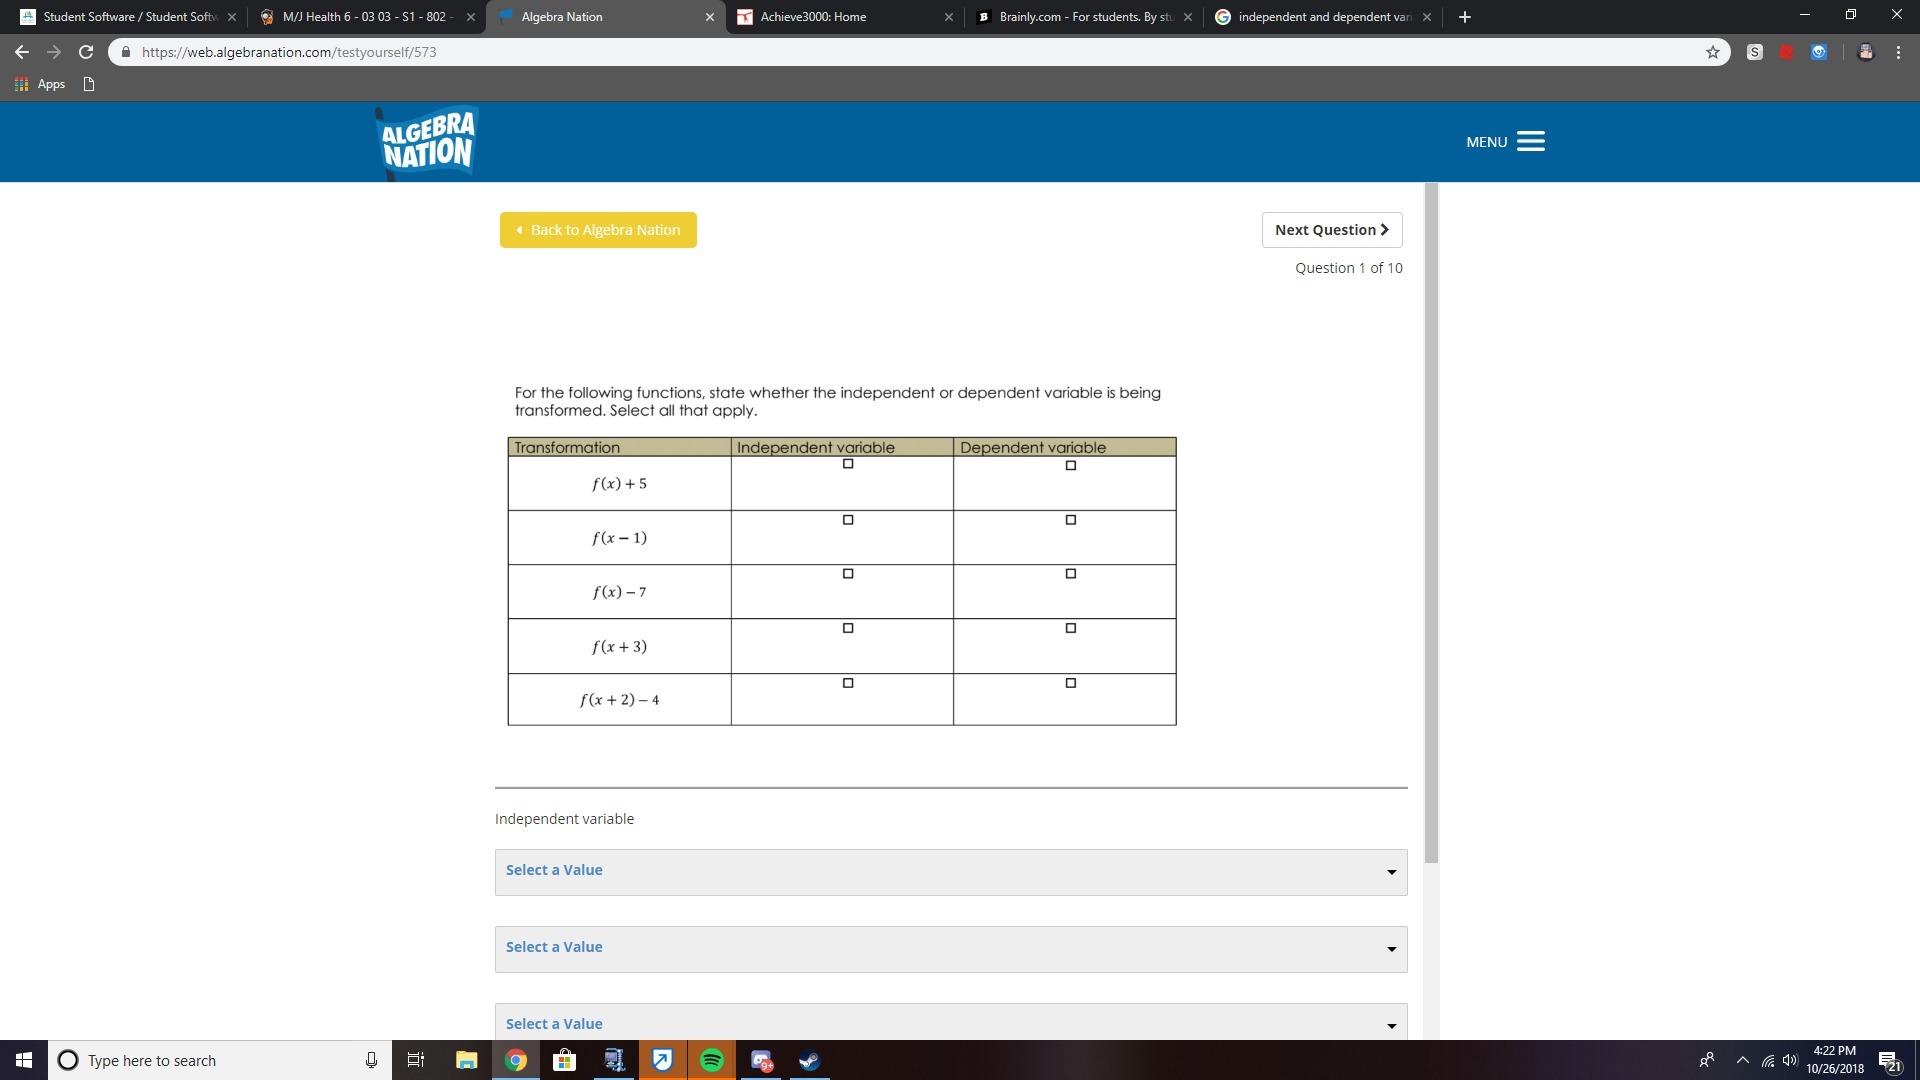
Task: Open Steam from the taskbar
Action: (809, 1060)
